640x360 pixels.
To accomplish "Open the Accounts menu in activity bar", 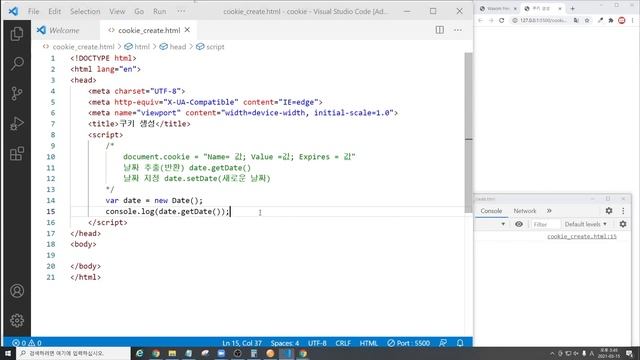I will tap(17, 291).
